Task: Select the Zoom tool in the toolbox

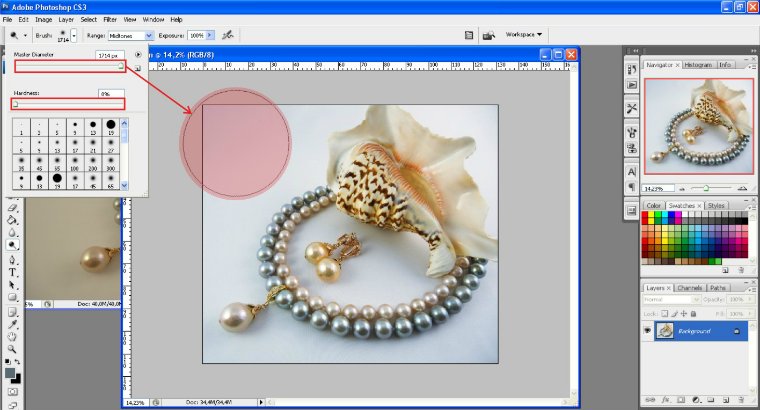Action: coord(12,349)
